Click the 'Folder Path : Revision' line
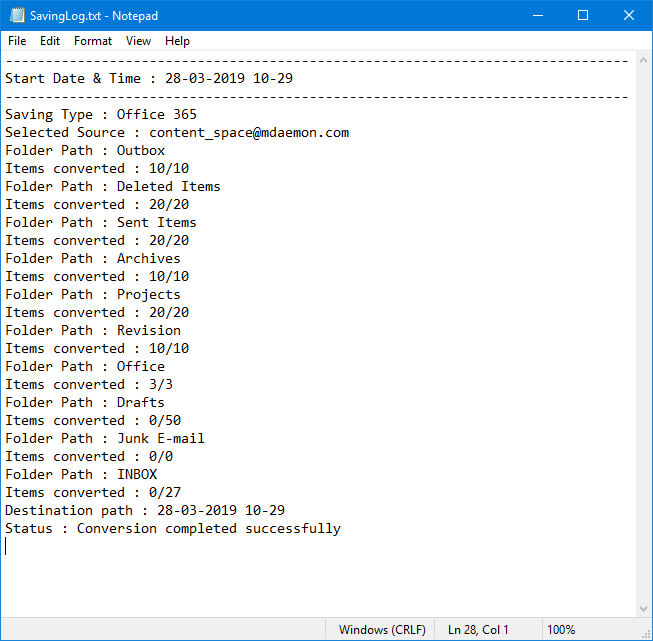653x641 pixels. click(93, 330)
